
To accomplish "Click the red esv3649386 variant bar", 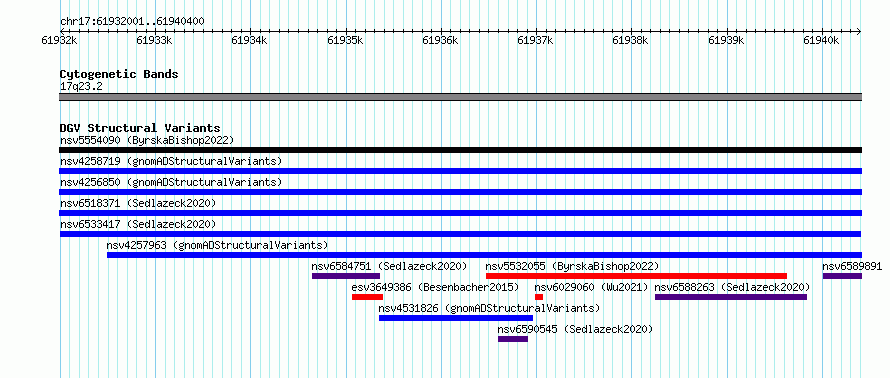I will point(367,297).
